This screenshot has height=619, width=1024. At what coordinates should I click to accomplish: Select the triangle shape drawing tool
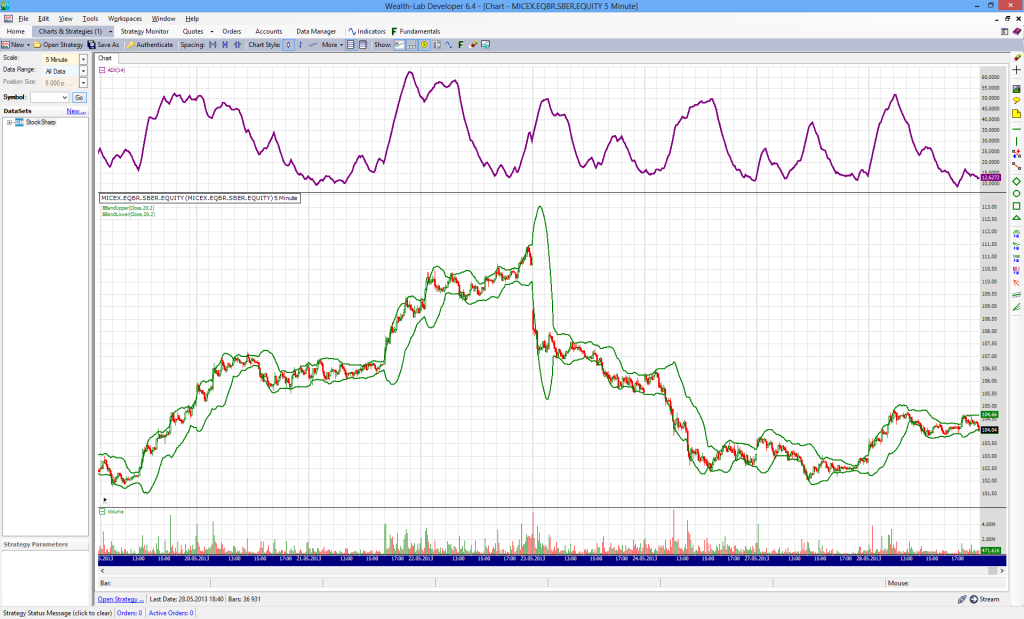[1016, 217]
